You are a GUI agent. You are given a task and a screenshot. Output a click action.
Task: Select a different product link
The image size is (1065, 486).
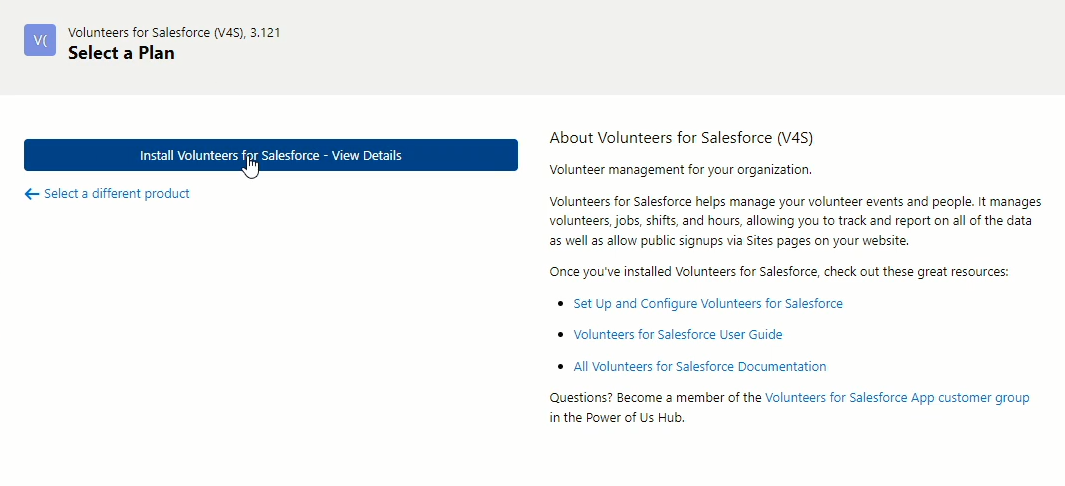117,193
